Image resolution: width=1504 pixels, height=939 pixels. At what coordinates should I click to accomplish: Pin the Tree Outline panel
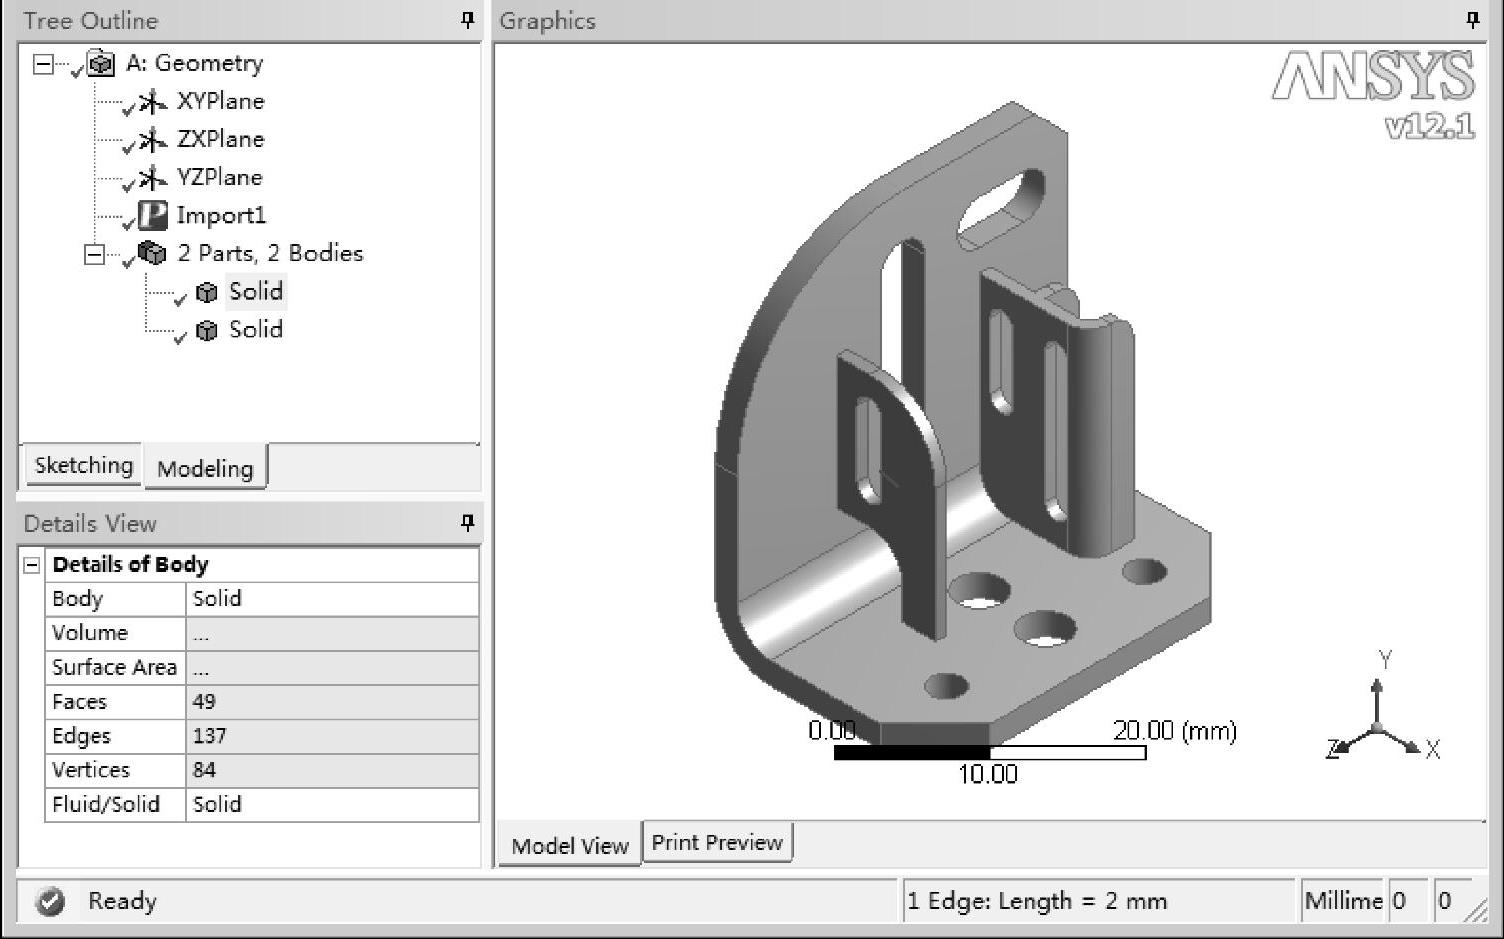467,20
